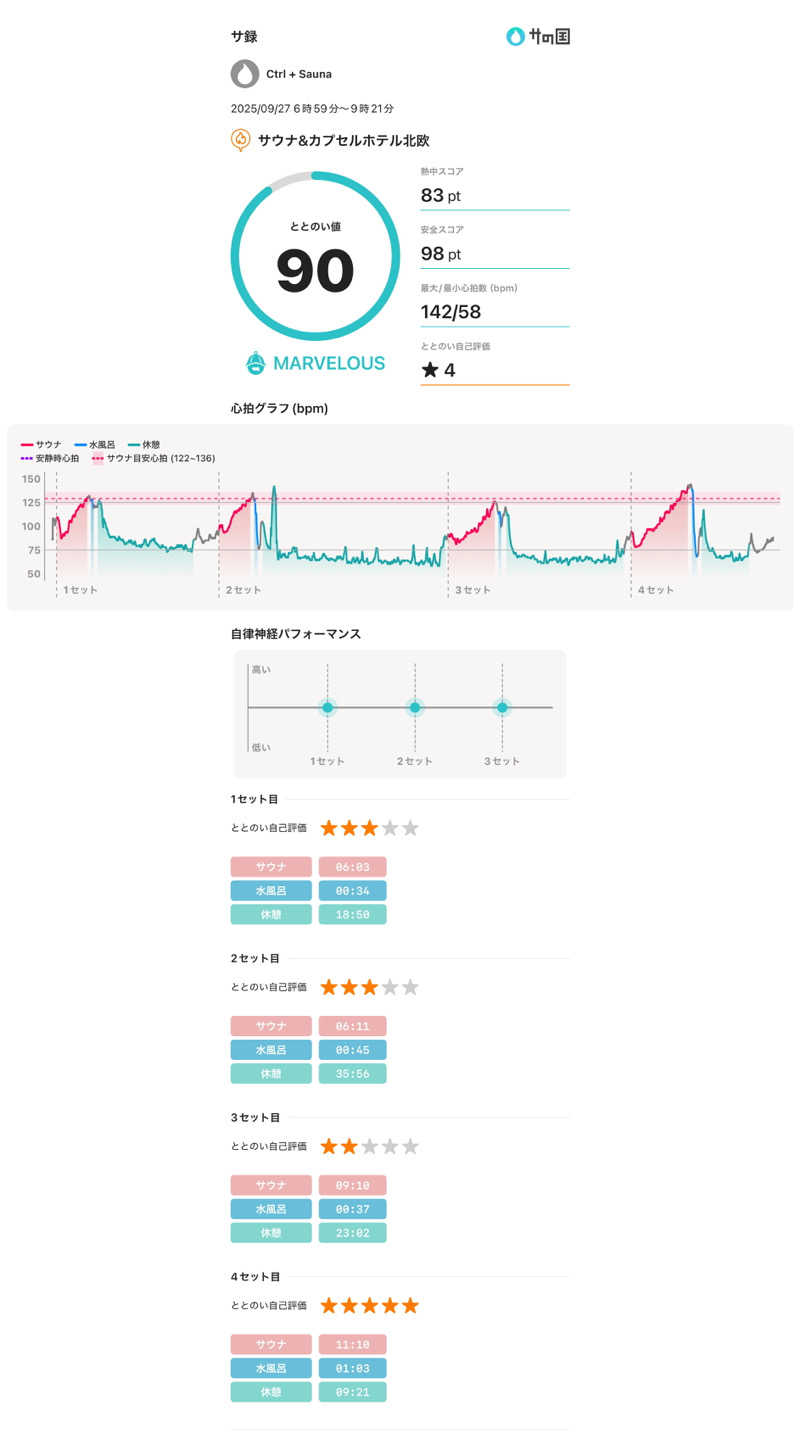Click the first star of 1セット目 rating
The height and width of the screenshot is (1456, 800).
point(329,828)
